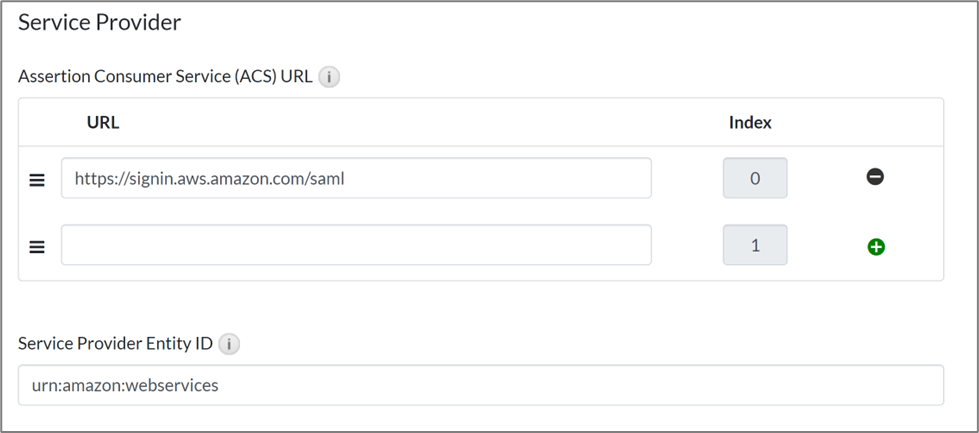Click the urn:amazon:webservices text value
This screenshot has width=979, height=433.
click(125, 384)
